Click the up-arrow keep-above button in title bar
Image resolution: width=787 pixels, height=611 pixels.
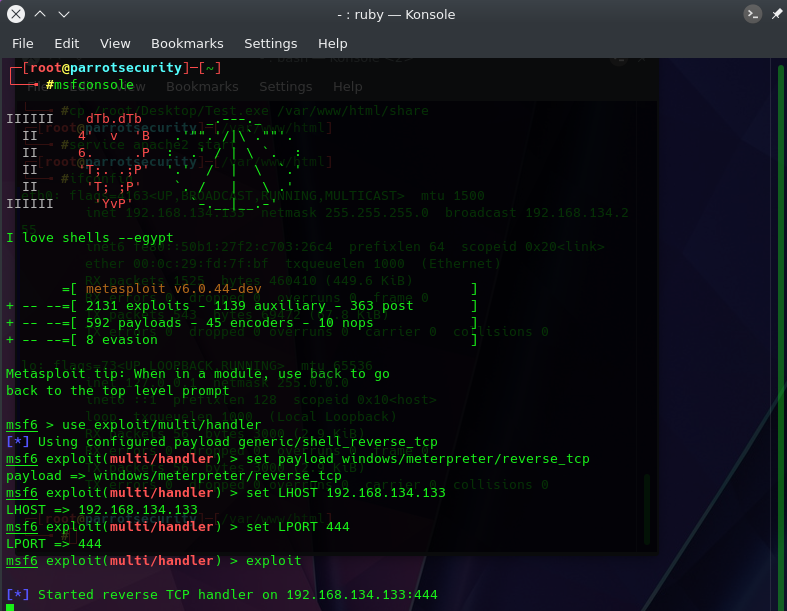point(40,14)
